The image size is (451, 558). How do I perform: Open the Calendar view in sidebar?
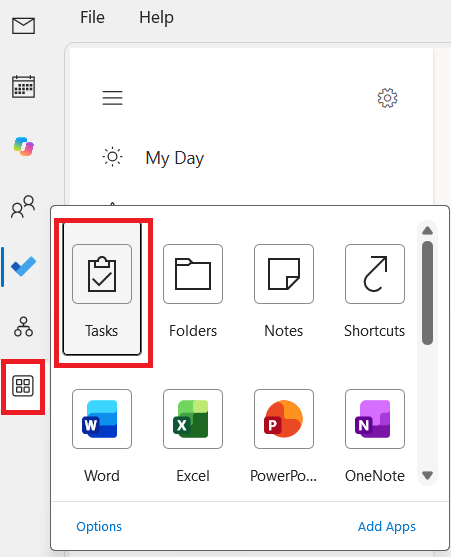[23, 86]
